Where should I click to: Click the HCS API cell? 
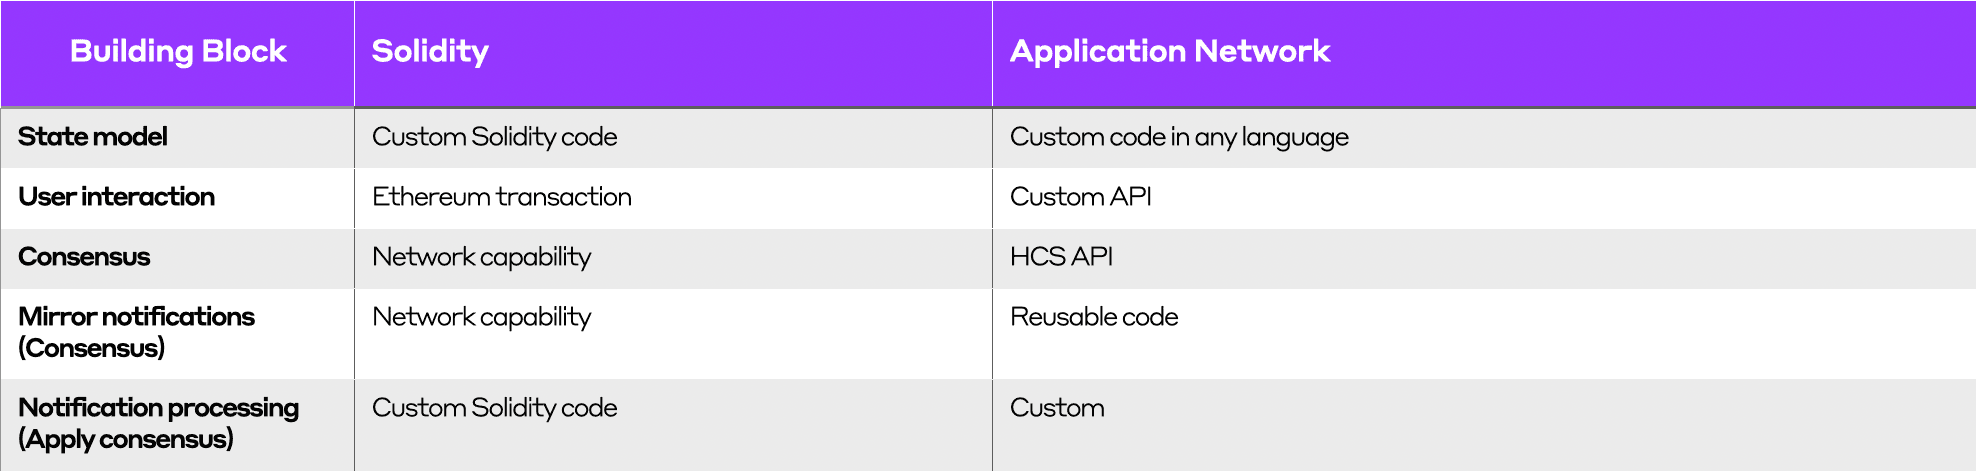(1061, 256)
